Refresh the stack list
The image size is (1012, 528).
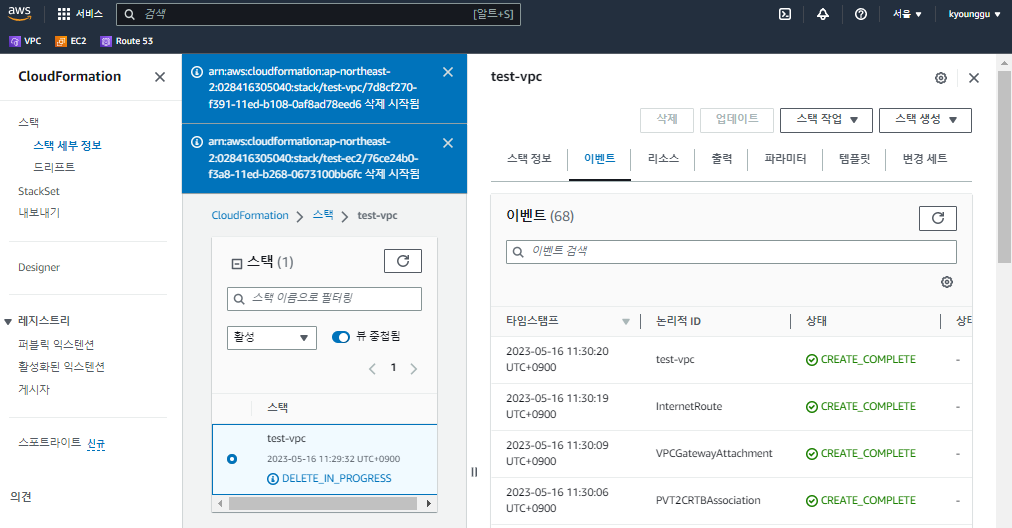[403, 261]
